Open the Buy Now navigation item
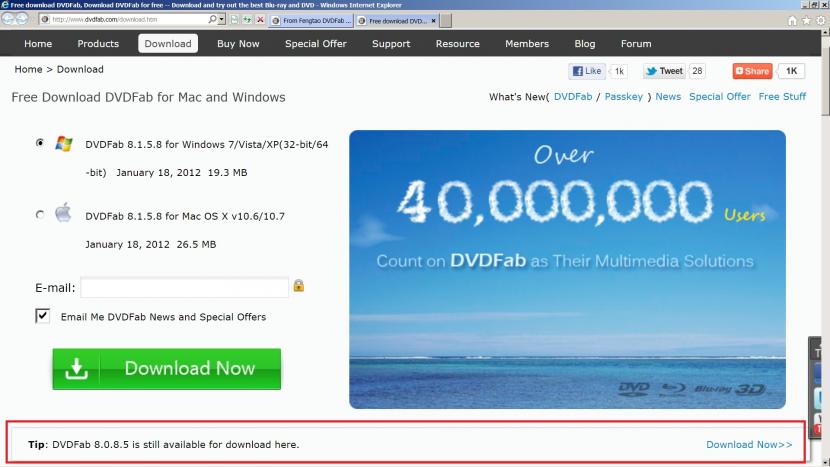This screenshot has width=830, height=467. tap(238, 43)
